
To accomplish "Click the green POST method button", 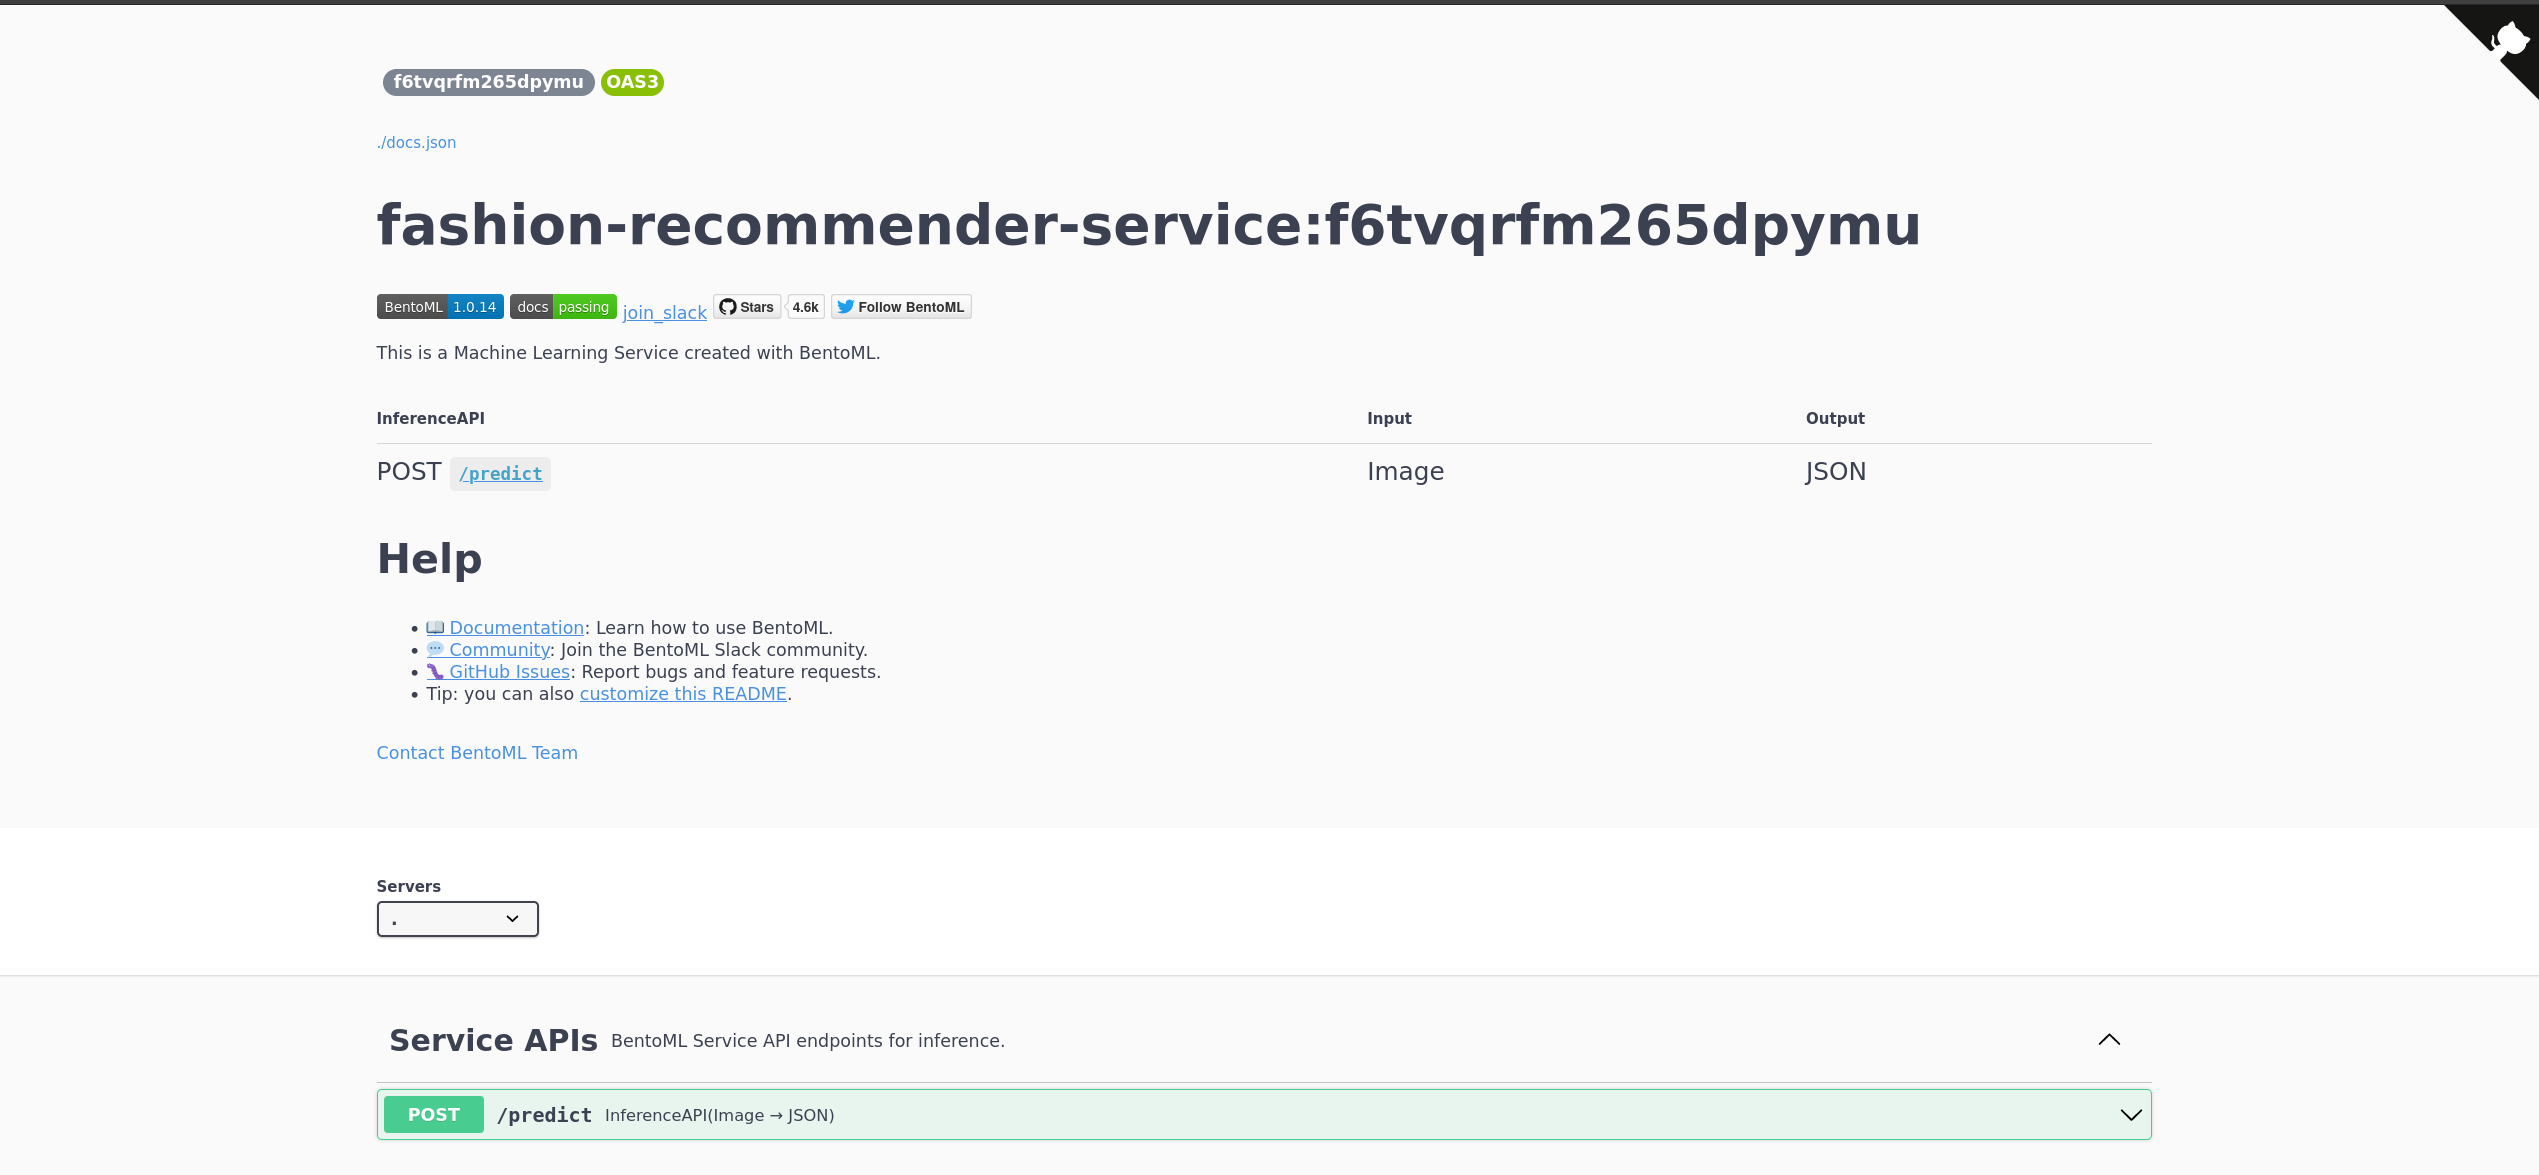I will tap(433, 1115).
